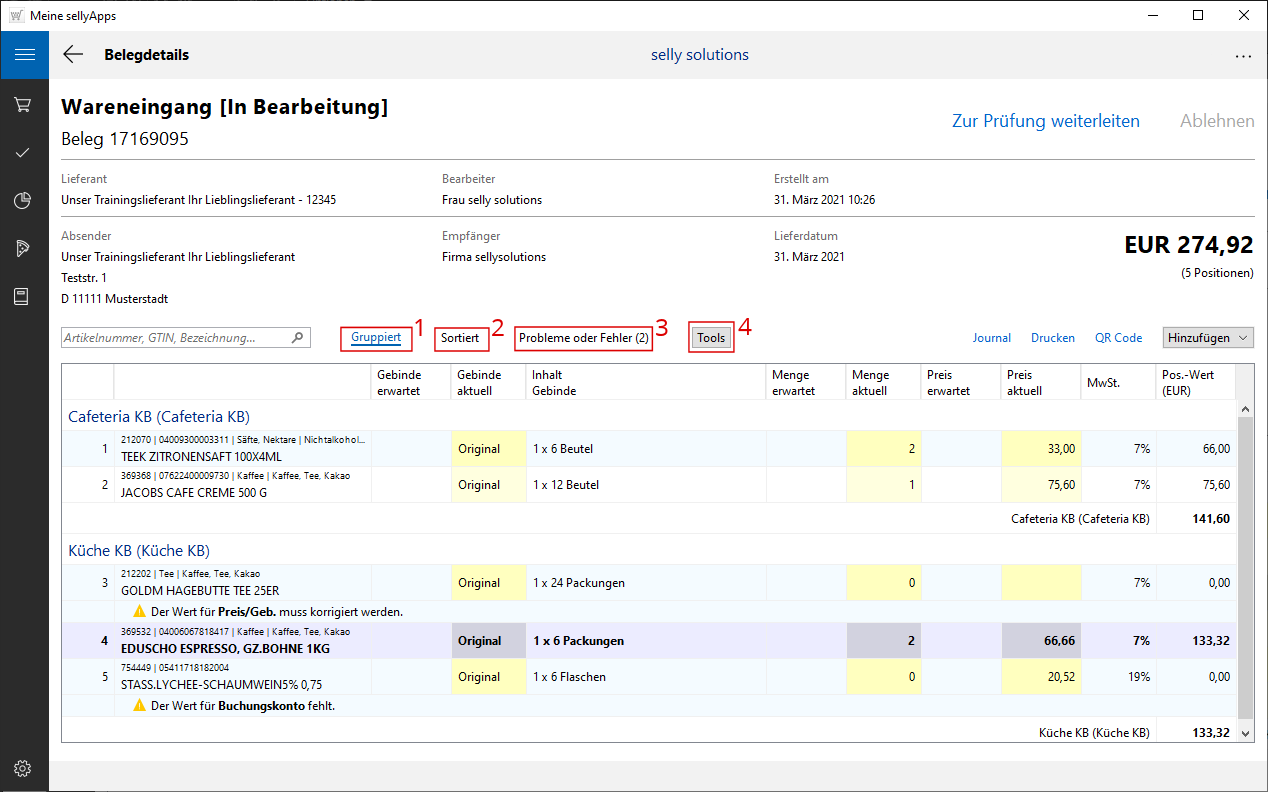The height and width of the screenshot is (792, 1268).
Task: Select Original Gebinde for TEEK ZITRONENSAFT
Action: coord(479,449)
